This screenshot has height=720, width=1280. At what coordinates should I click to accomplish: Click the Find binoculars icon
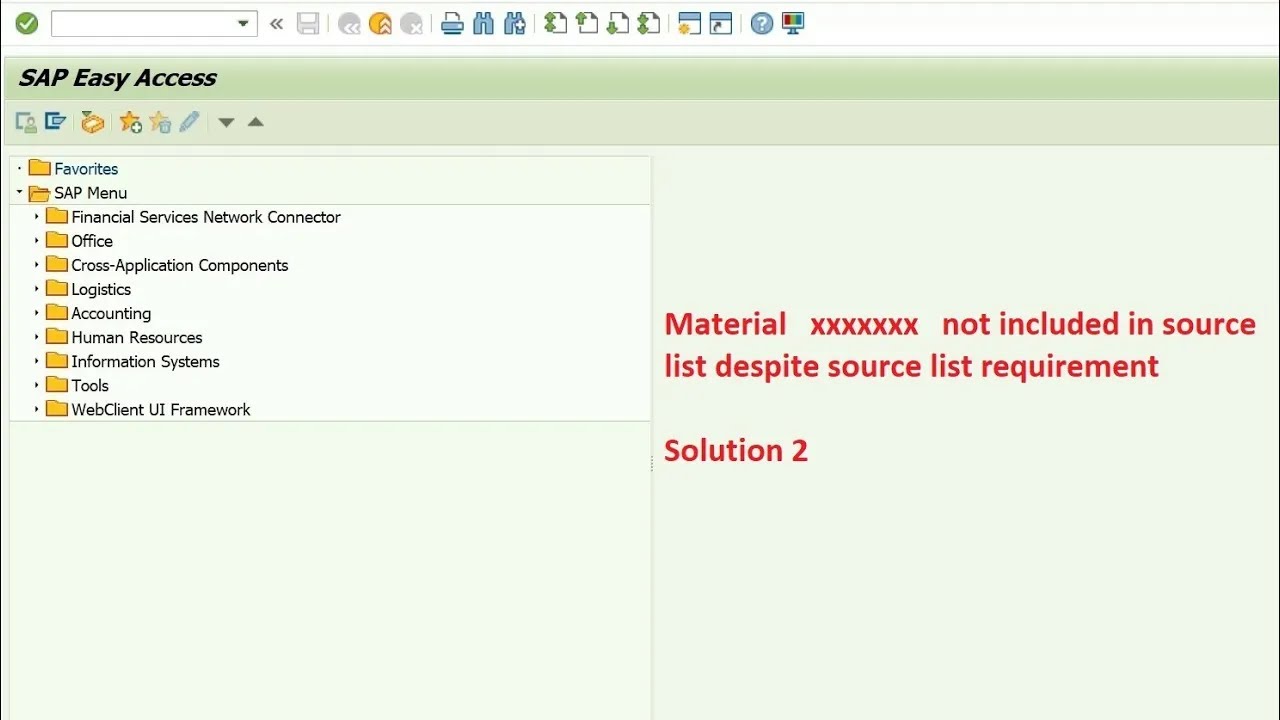tap(483, 24)
